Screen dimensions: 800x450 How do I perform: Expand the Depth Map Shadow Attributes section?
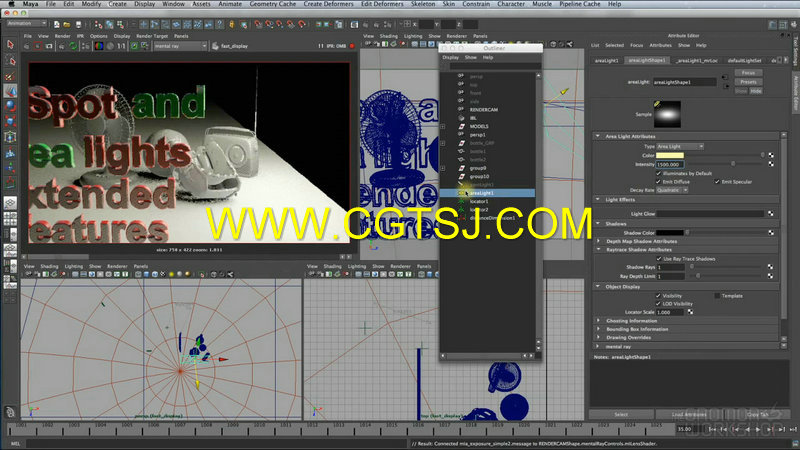tap(598, 241)
